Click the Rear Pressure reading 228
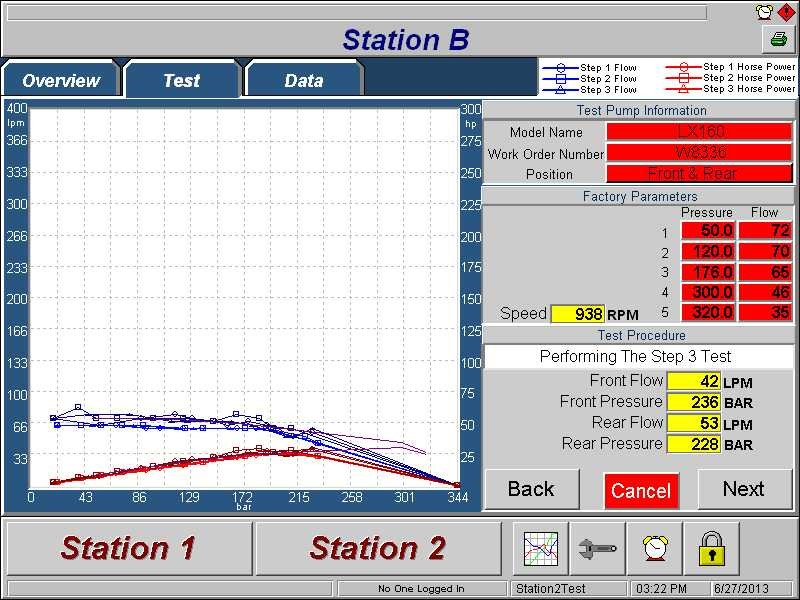Viewport: 800px width, 600px height. (694, 444)
